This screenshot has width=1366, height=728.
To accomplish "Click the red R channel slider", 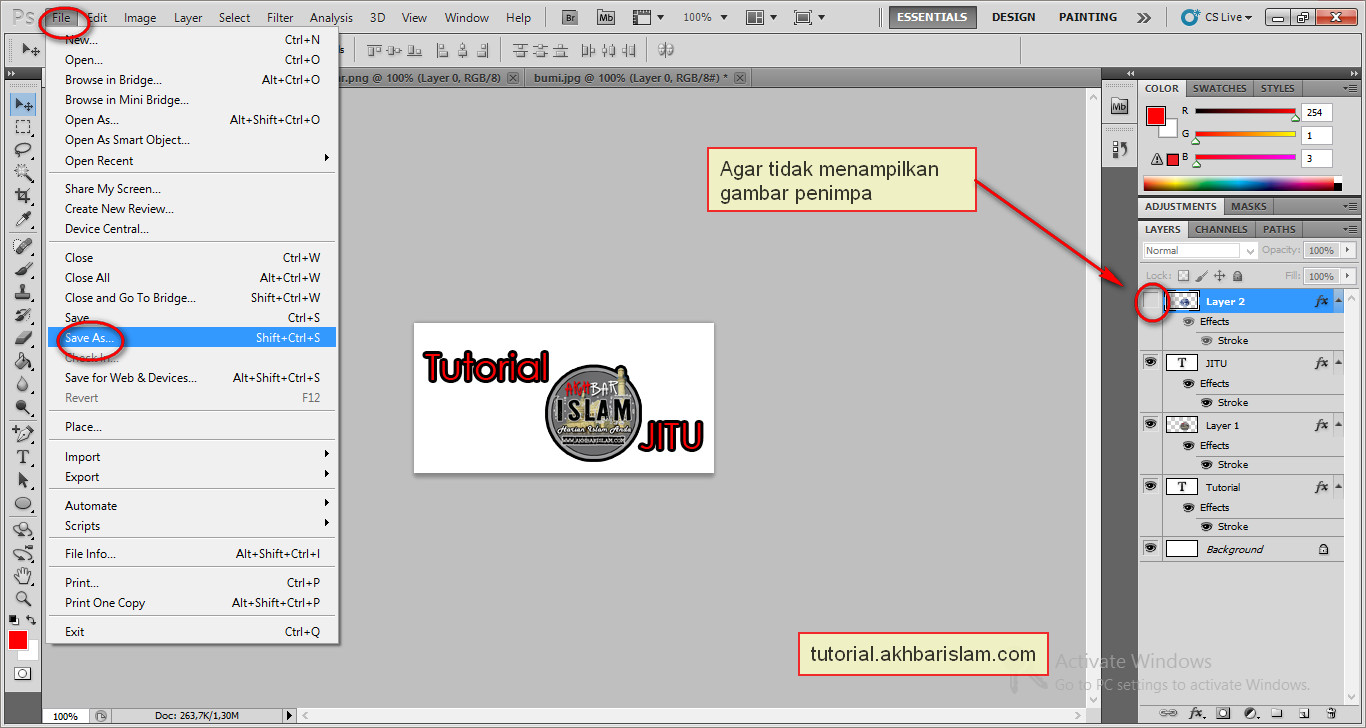I will point(1245,112).
